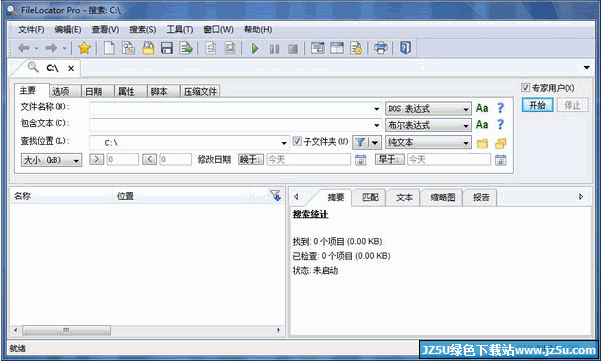Viewport: 602px width, 362px height.
Task: Open the tab list dropdown arrow at right
Action: point(587,68)
